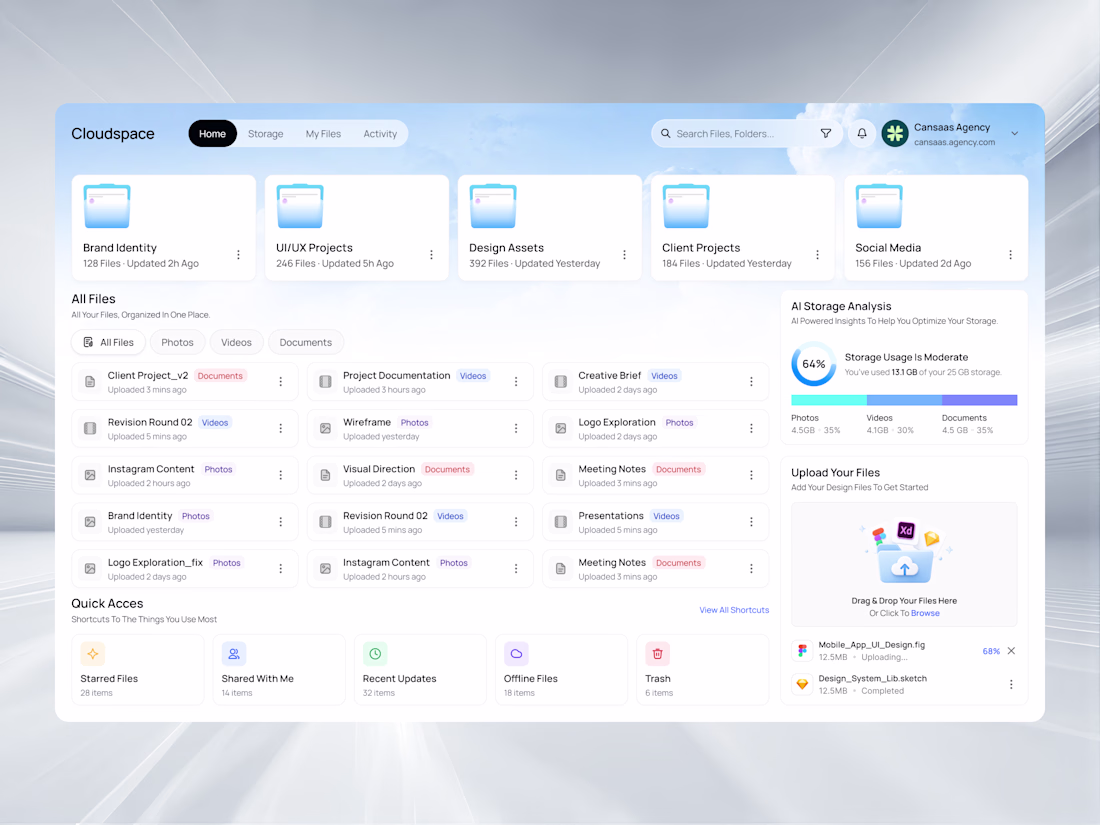Open the Brand Identity folder options menu
The image size is (1100, 825).
[x=239, y=255]
